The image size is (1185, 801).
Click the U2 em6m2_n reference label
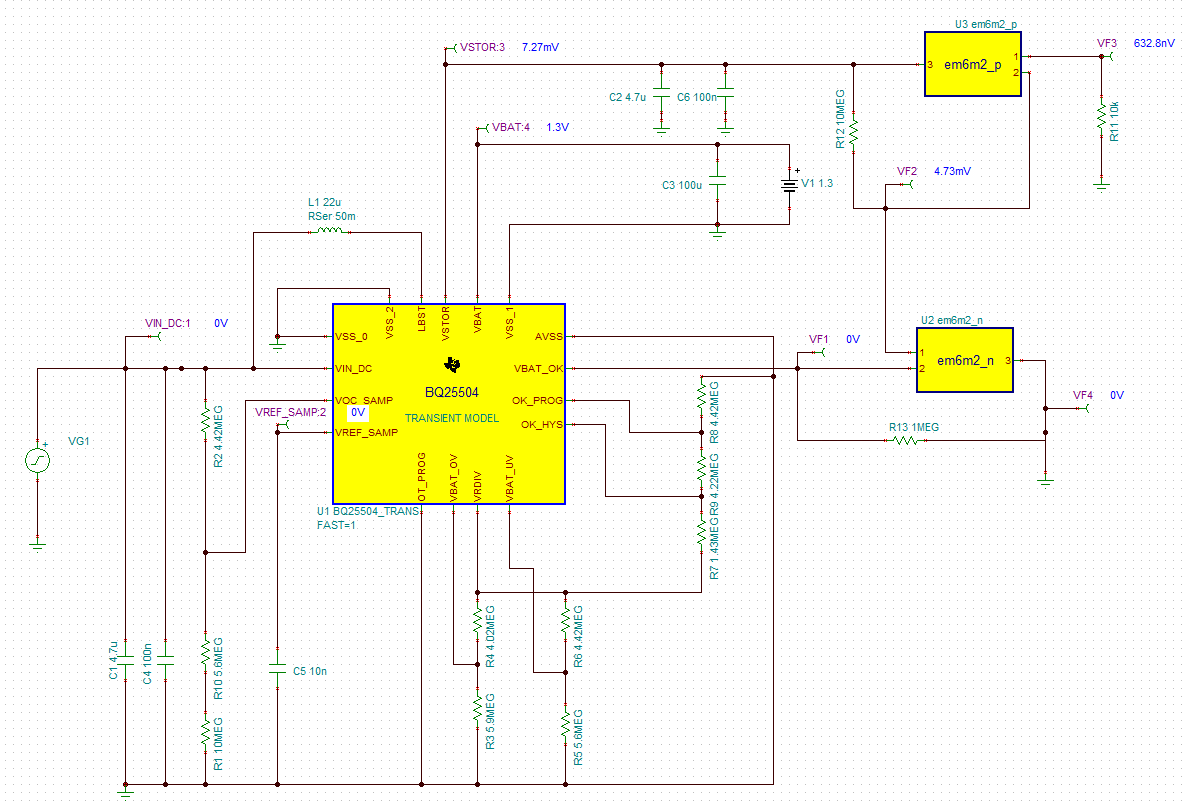coord(952,320)
